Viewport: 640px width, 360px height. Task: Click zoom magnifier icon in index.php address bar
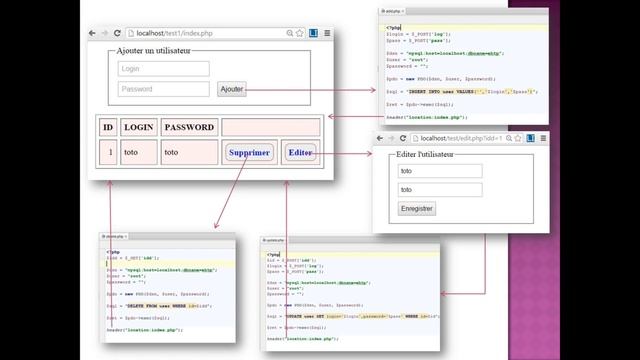click(289, 33)
